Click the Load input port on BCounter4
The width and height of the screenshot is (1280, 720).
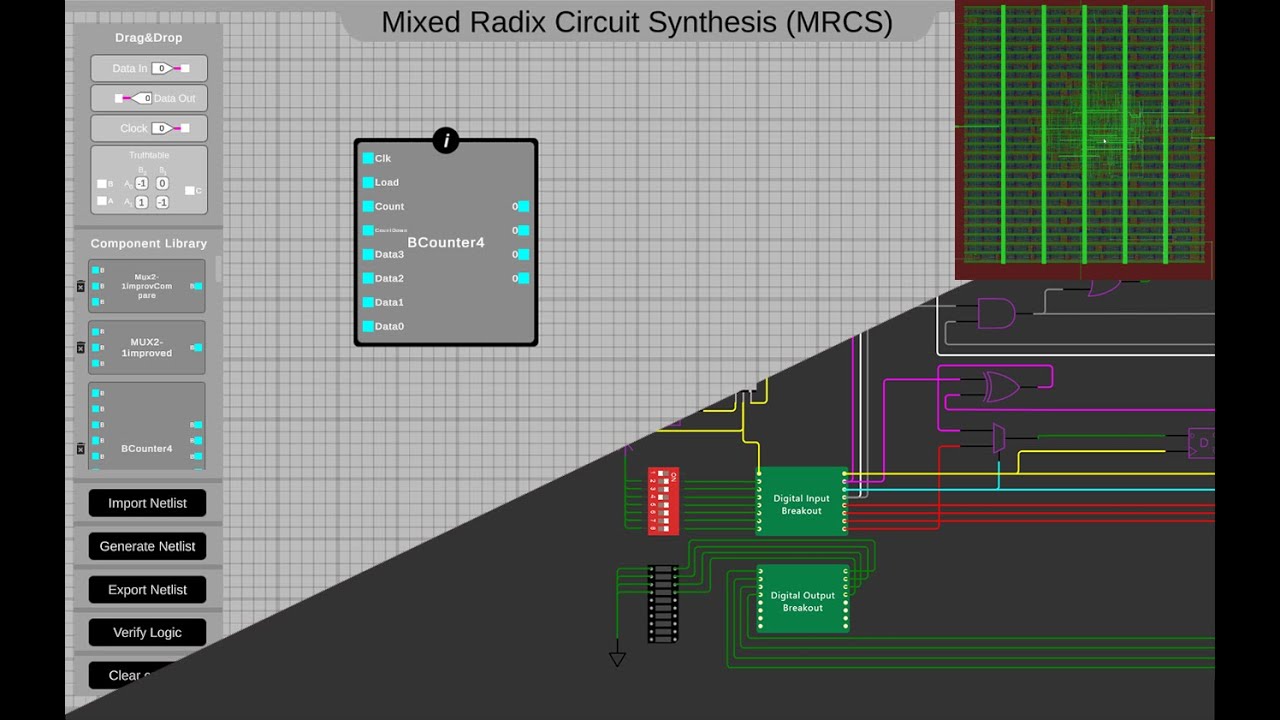[x=368, y=182]
